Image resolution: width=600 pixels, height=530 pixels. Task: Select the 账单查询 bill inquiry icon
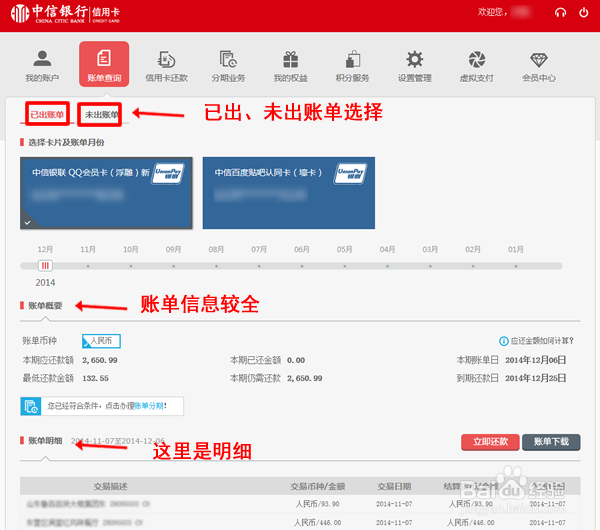pos(104,64)
